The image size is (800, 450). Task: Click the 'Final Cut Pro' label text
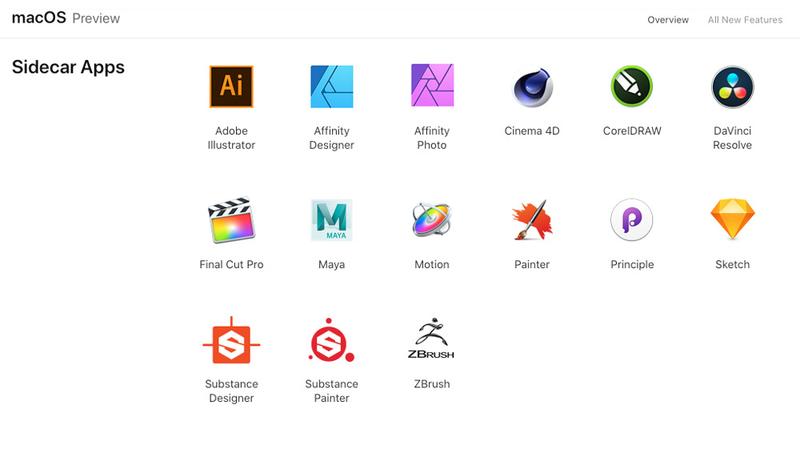(x=231, y=265)
